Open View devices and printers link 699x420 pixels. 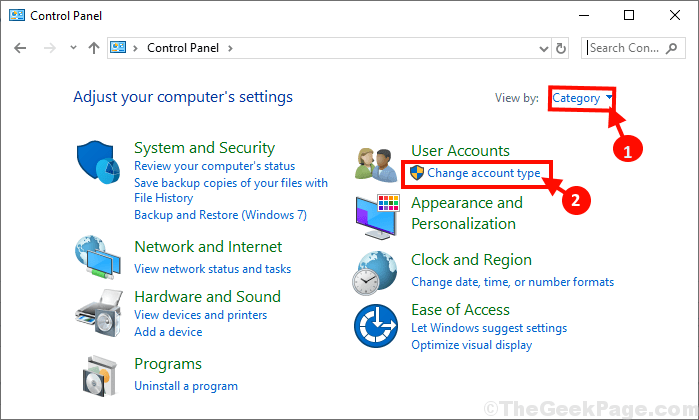[x=201, y=315]
